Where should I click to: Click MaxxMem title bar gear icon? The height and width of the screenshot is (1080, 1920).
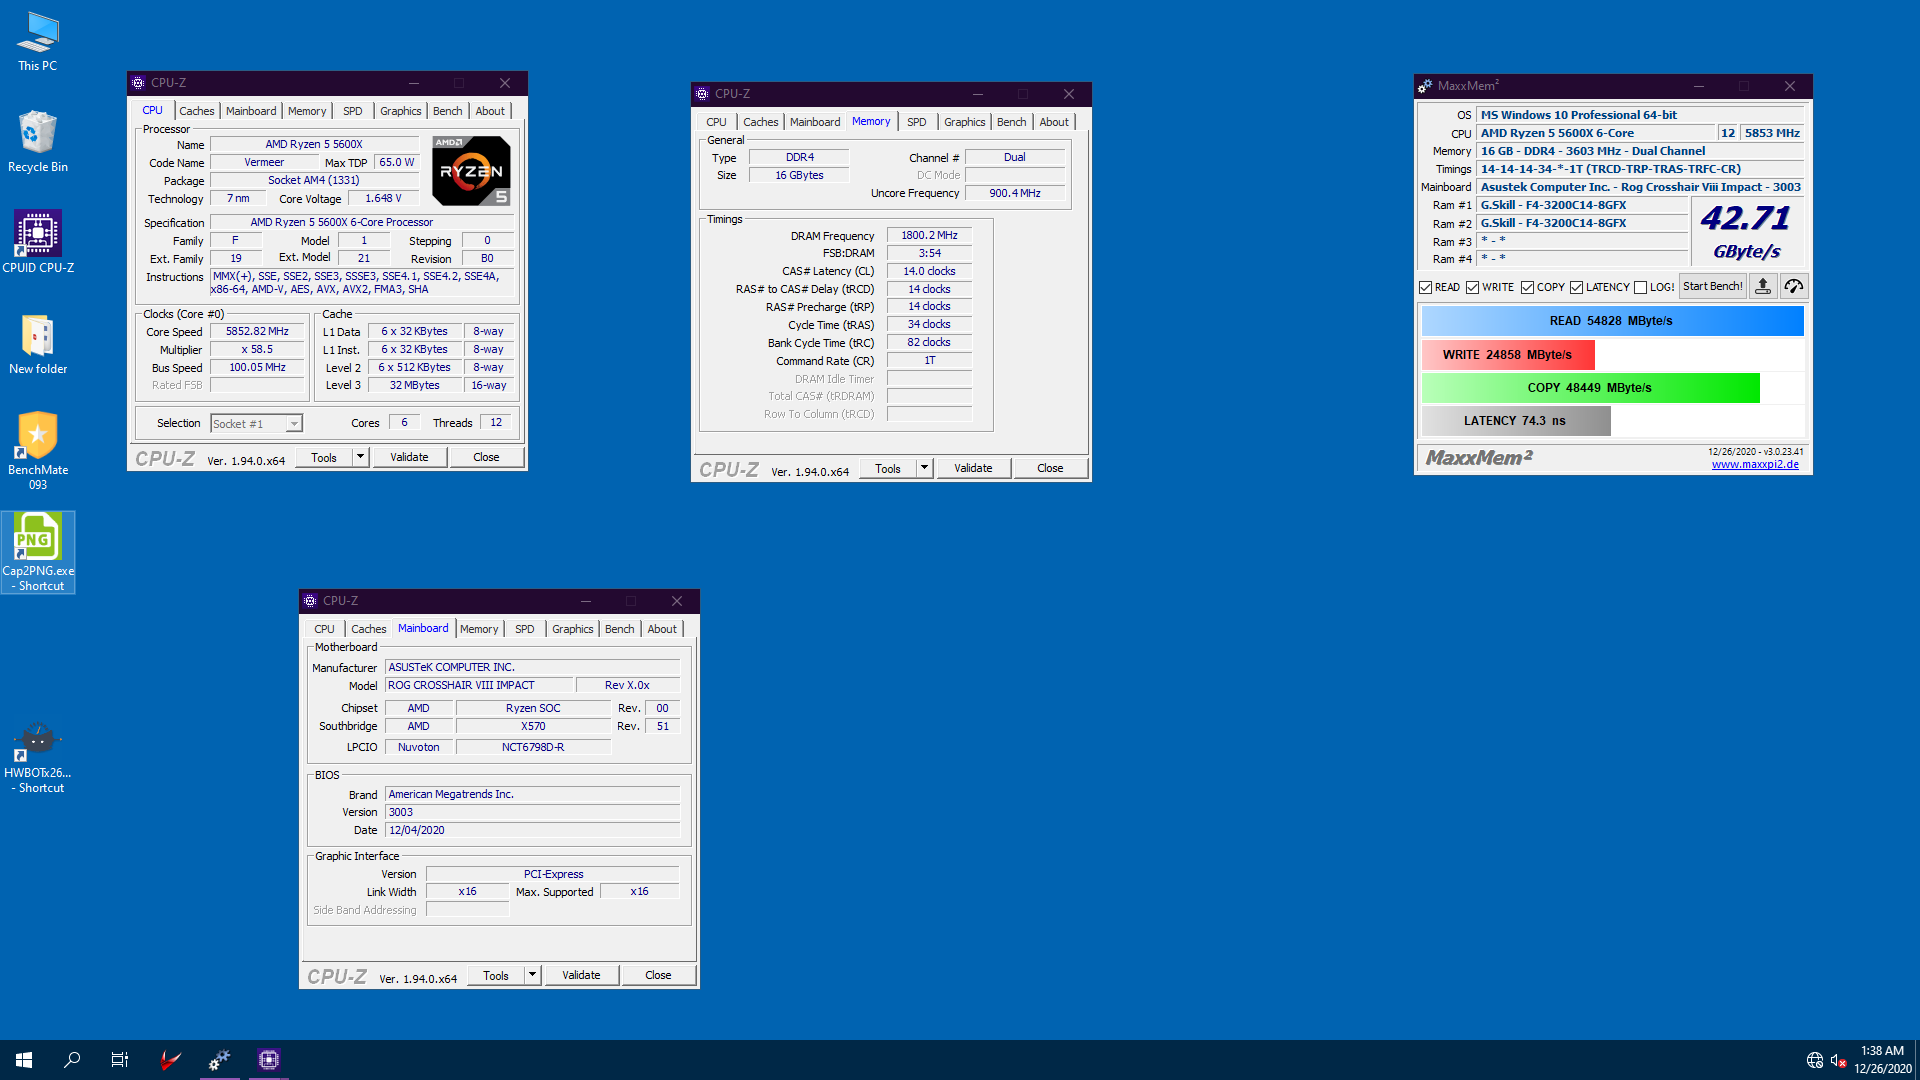click(1425, 86)
